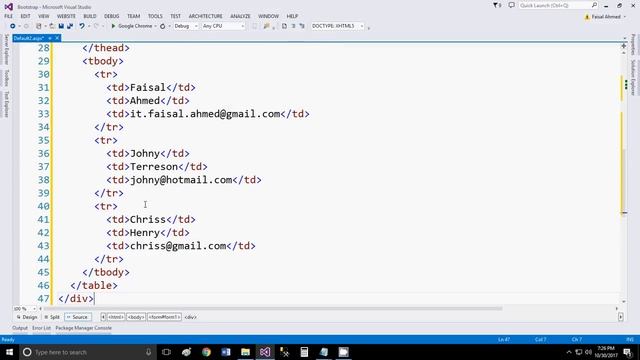Switch to Source view

78,317
